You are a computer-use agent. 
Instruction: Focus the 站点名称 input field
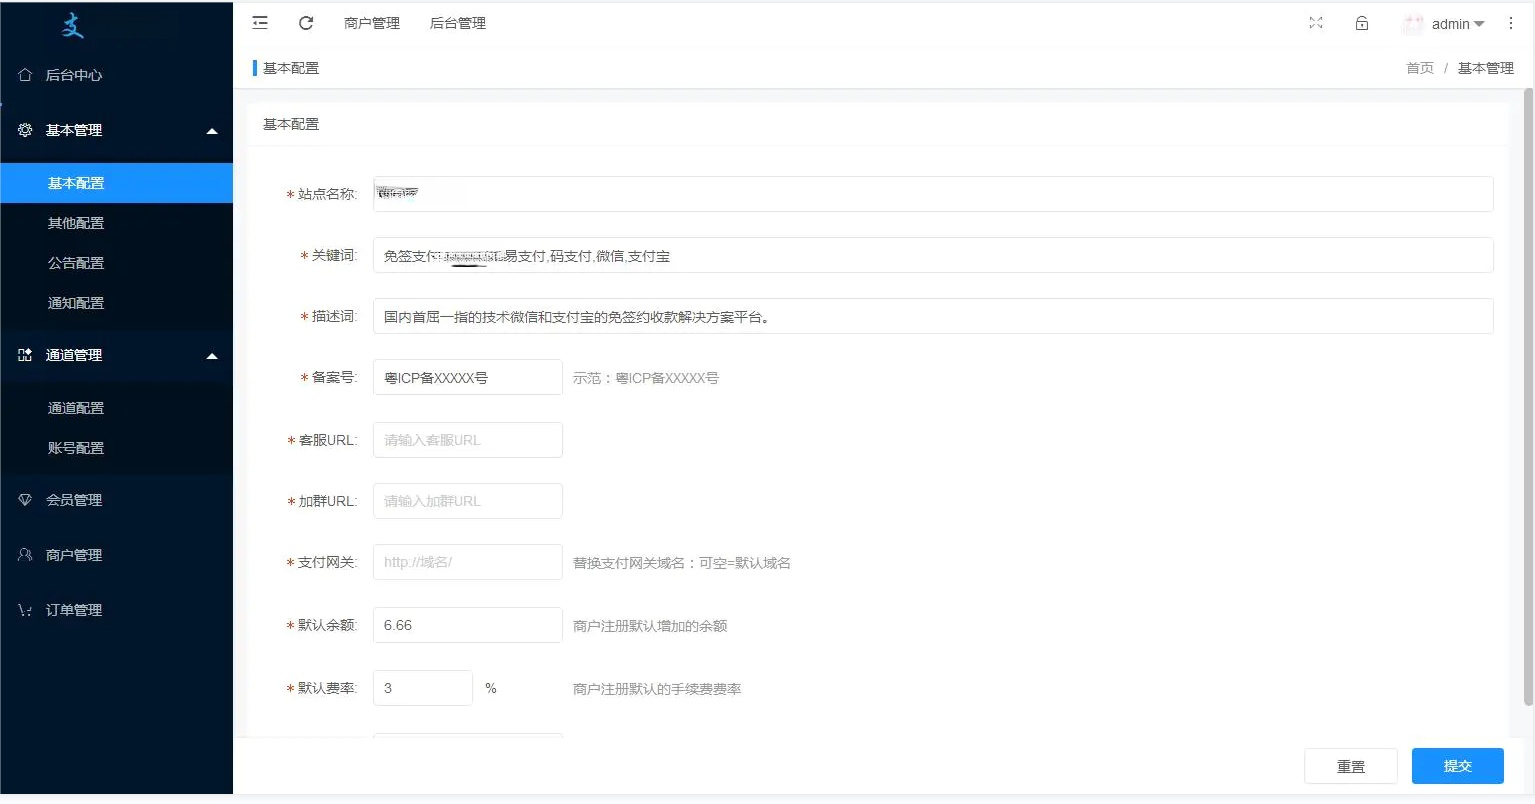point(933,194)
